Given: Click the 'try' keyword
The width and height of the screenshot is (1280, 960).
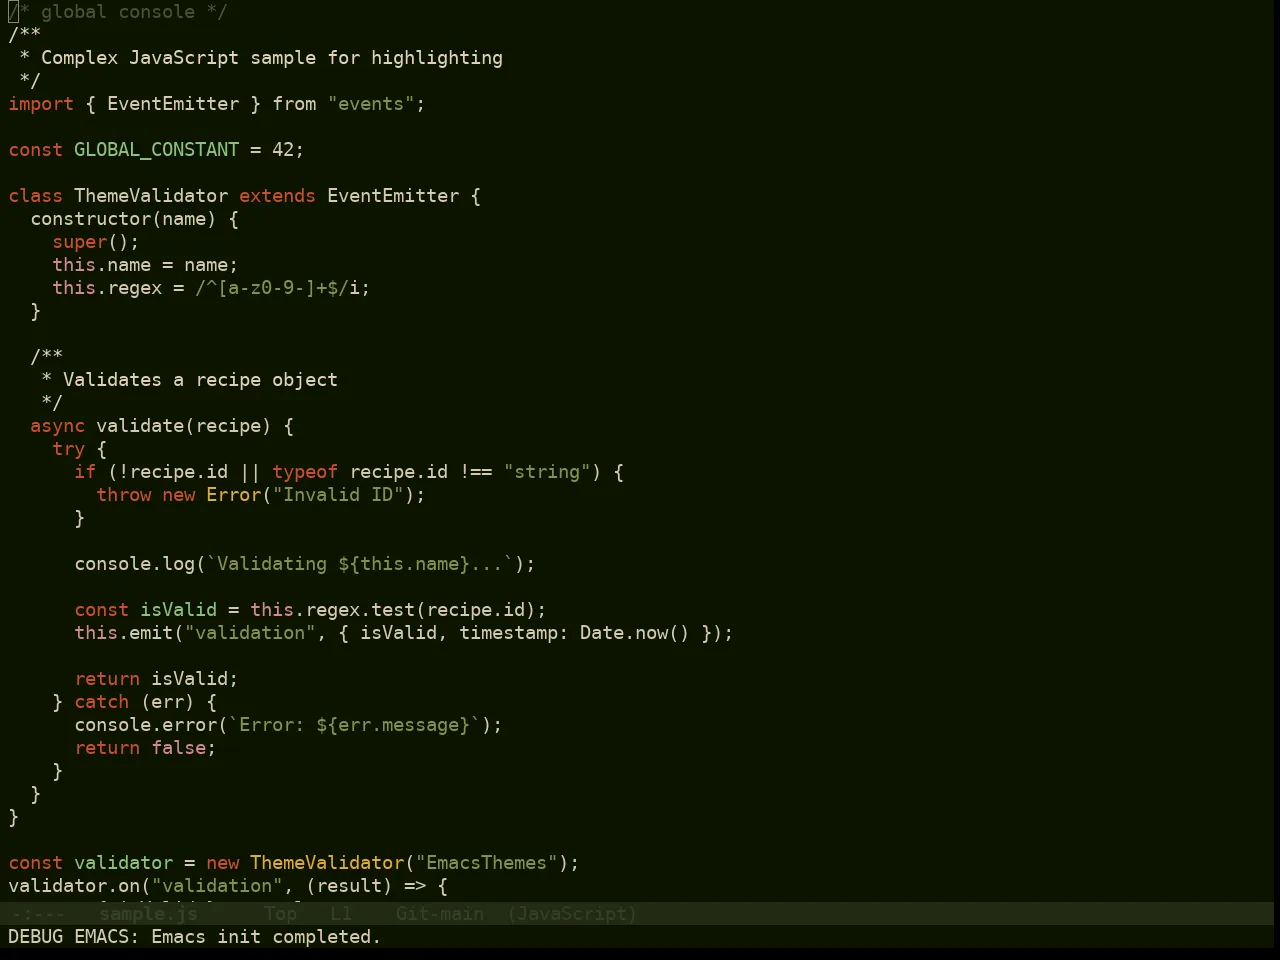Looking at the screenshot, I should [x=68, y=449].
